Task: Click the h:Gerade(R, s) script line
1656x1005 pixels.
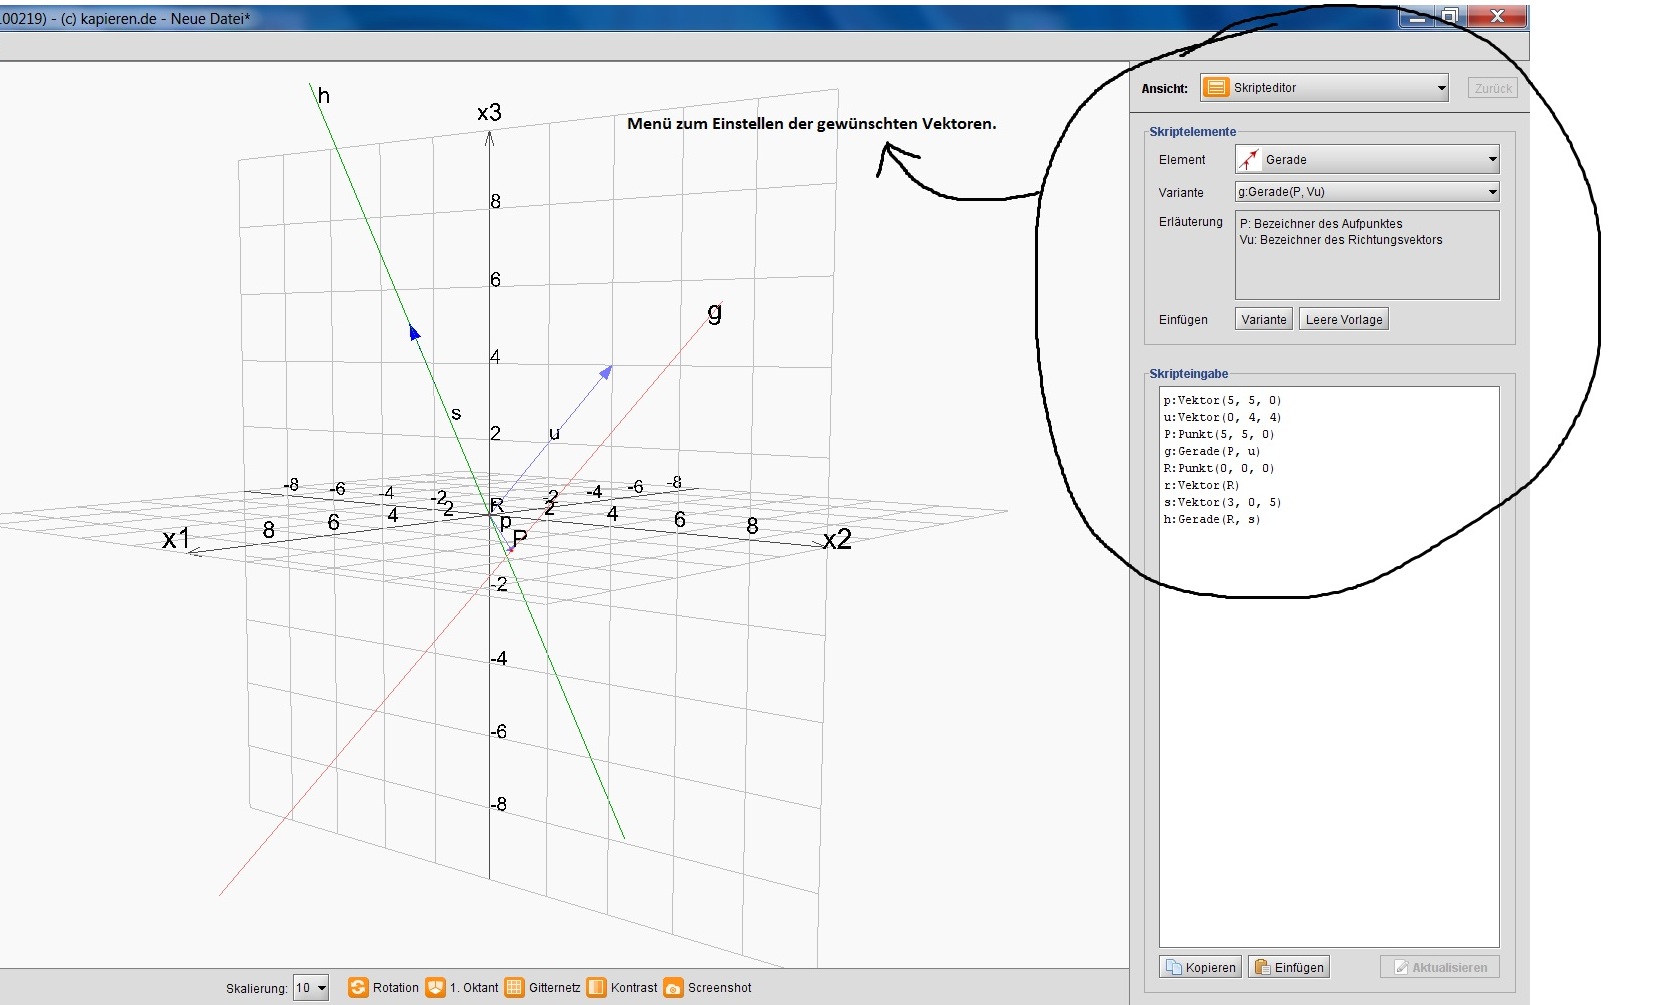Action: click(x=1211, y=520)
